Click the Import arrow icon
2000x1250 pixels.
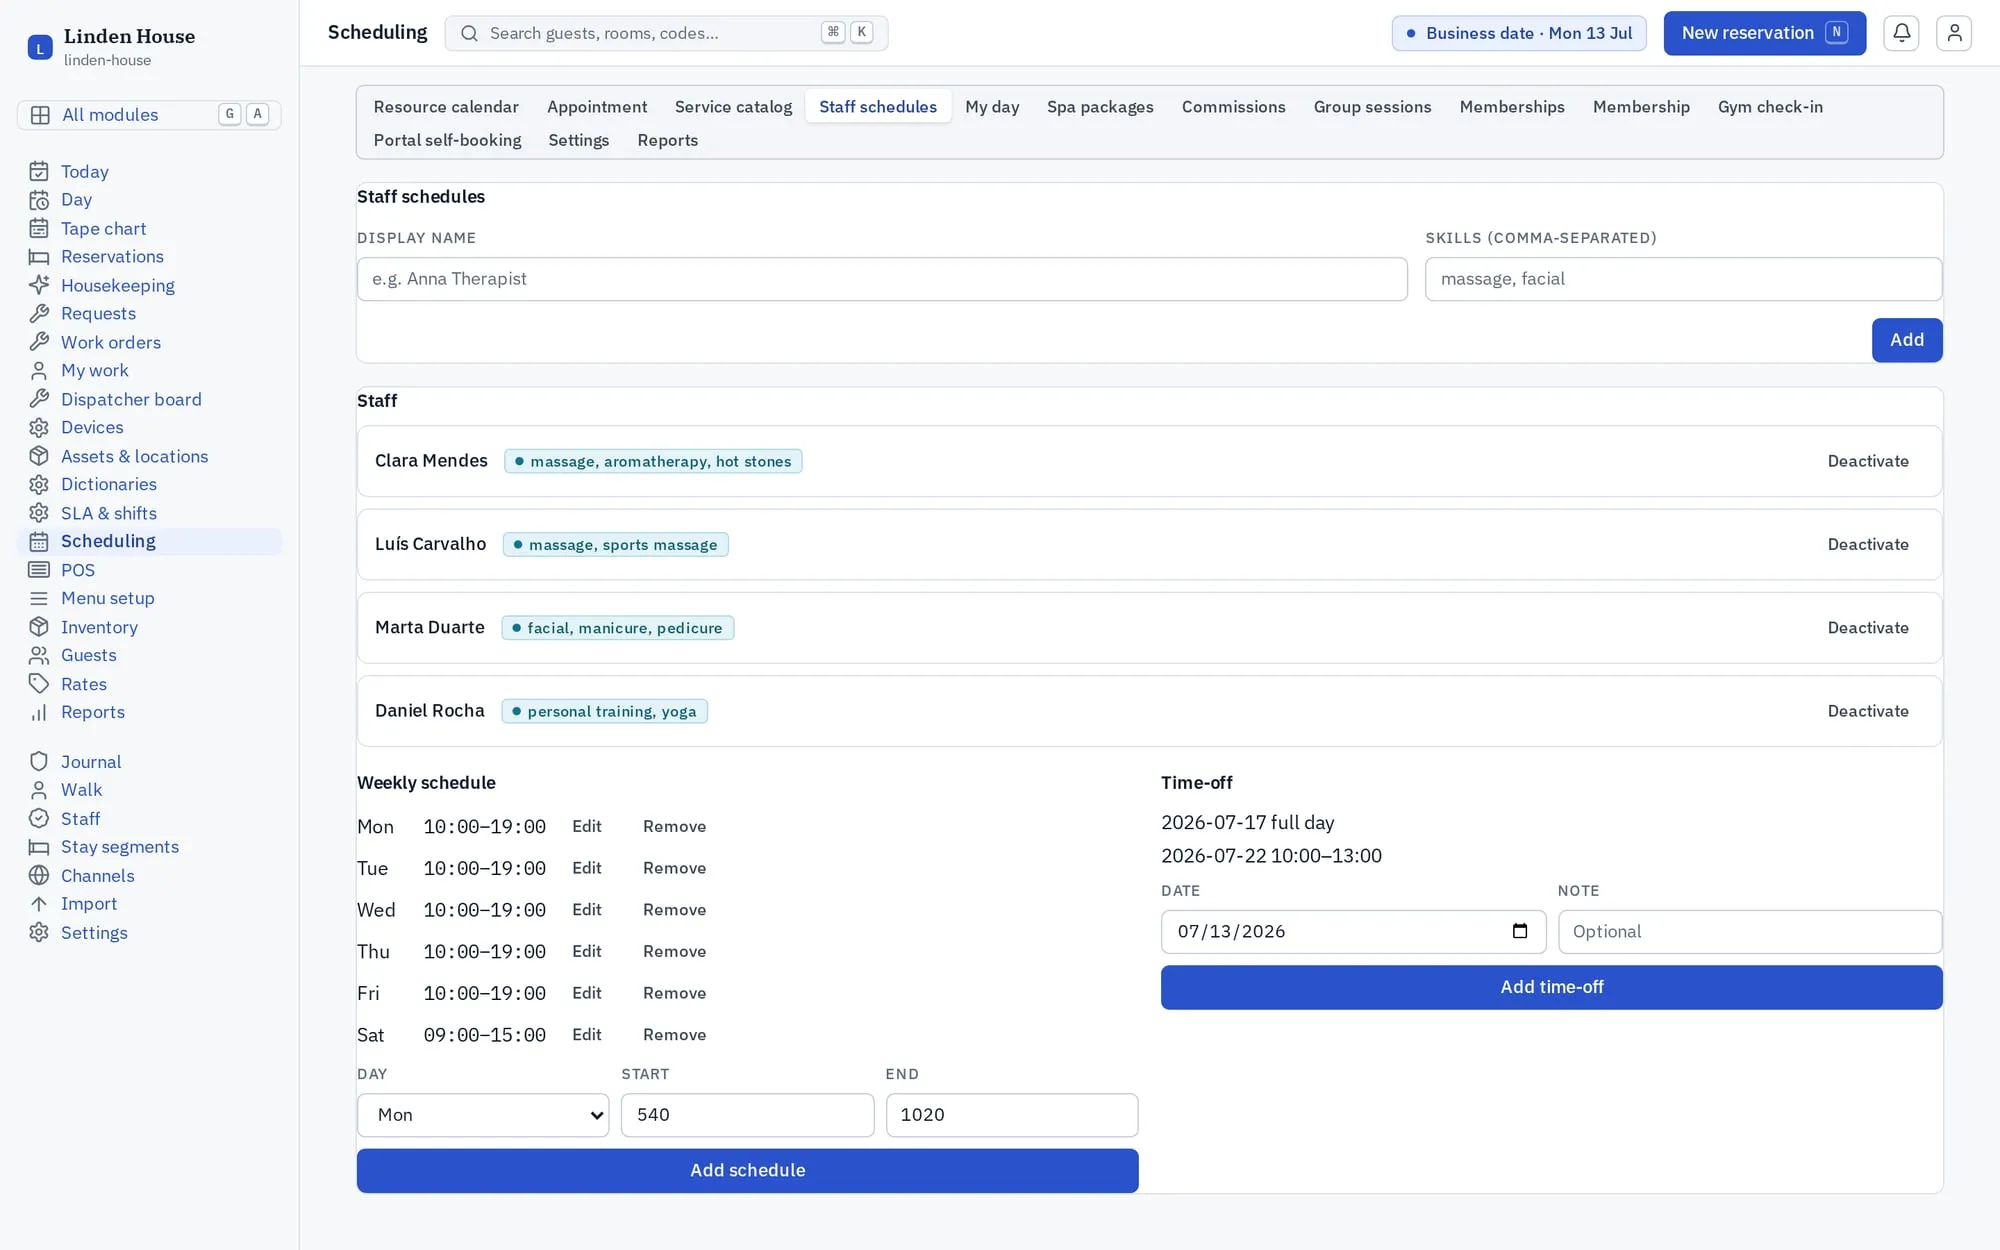(x=39, y=904)
